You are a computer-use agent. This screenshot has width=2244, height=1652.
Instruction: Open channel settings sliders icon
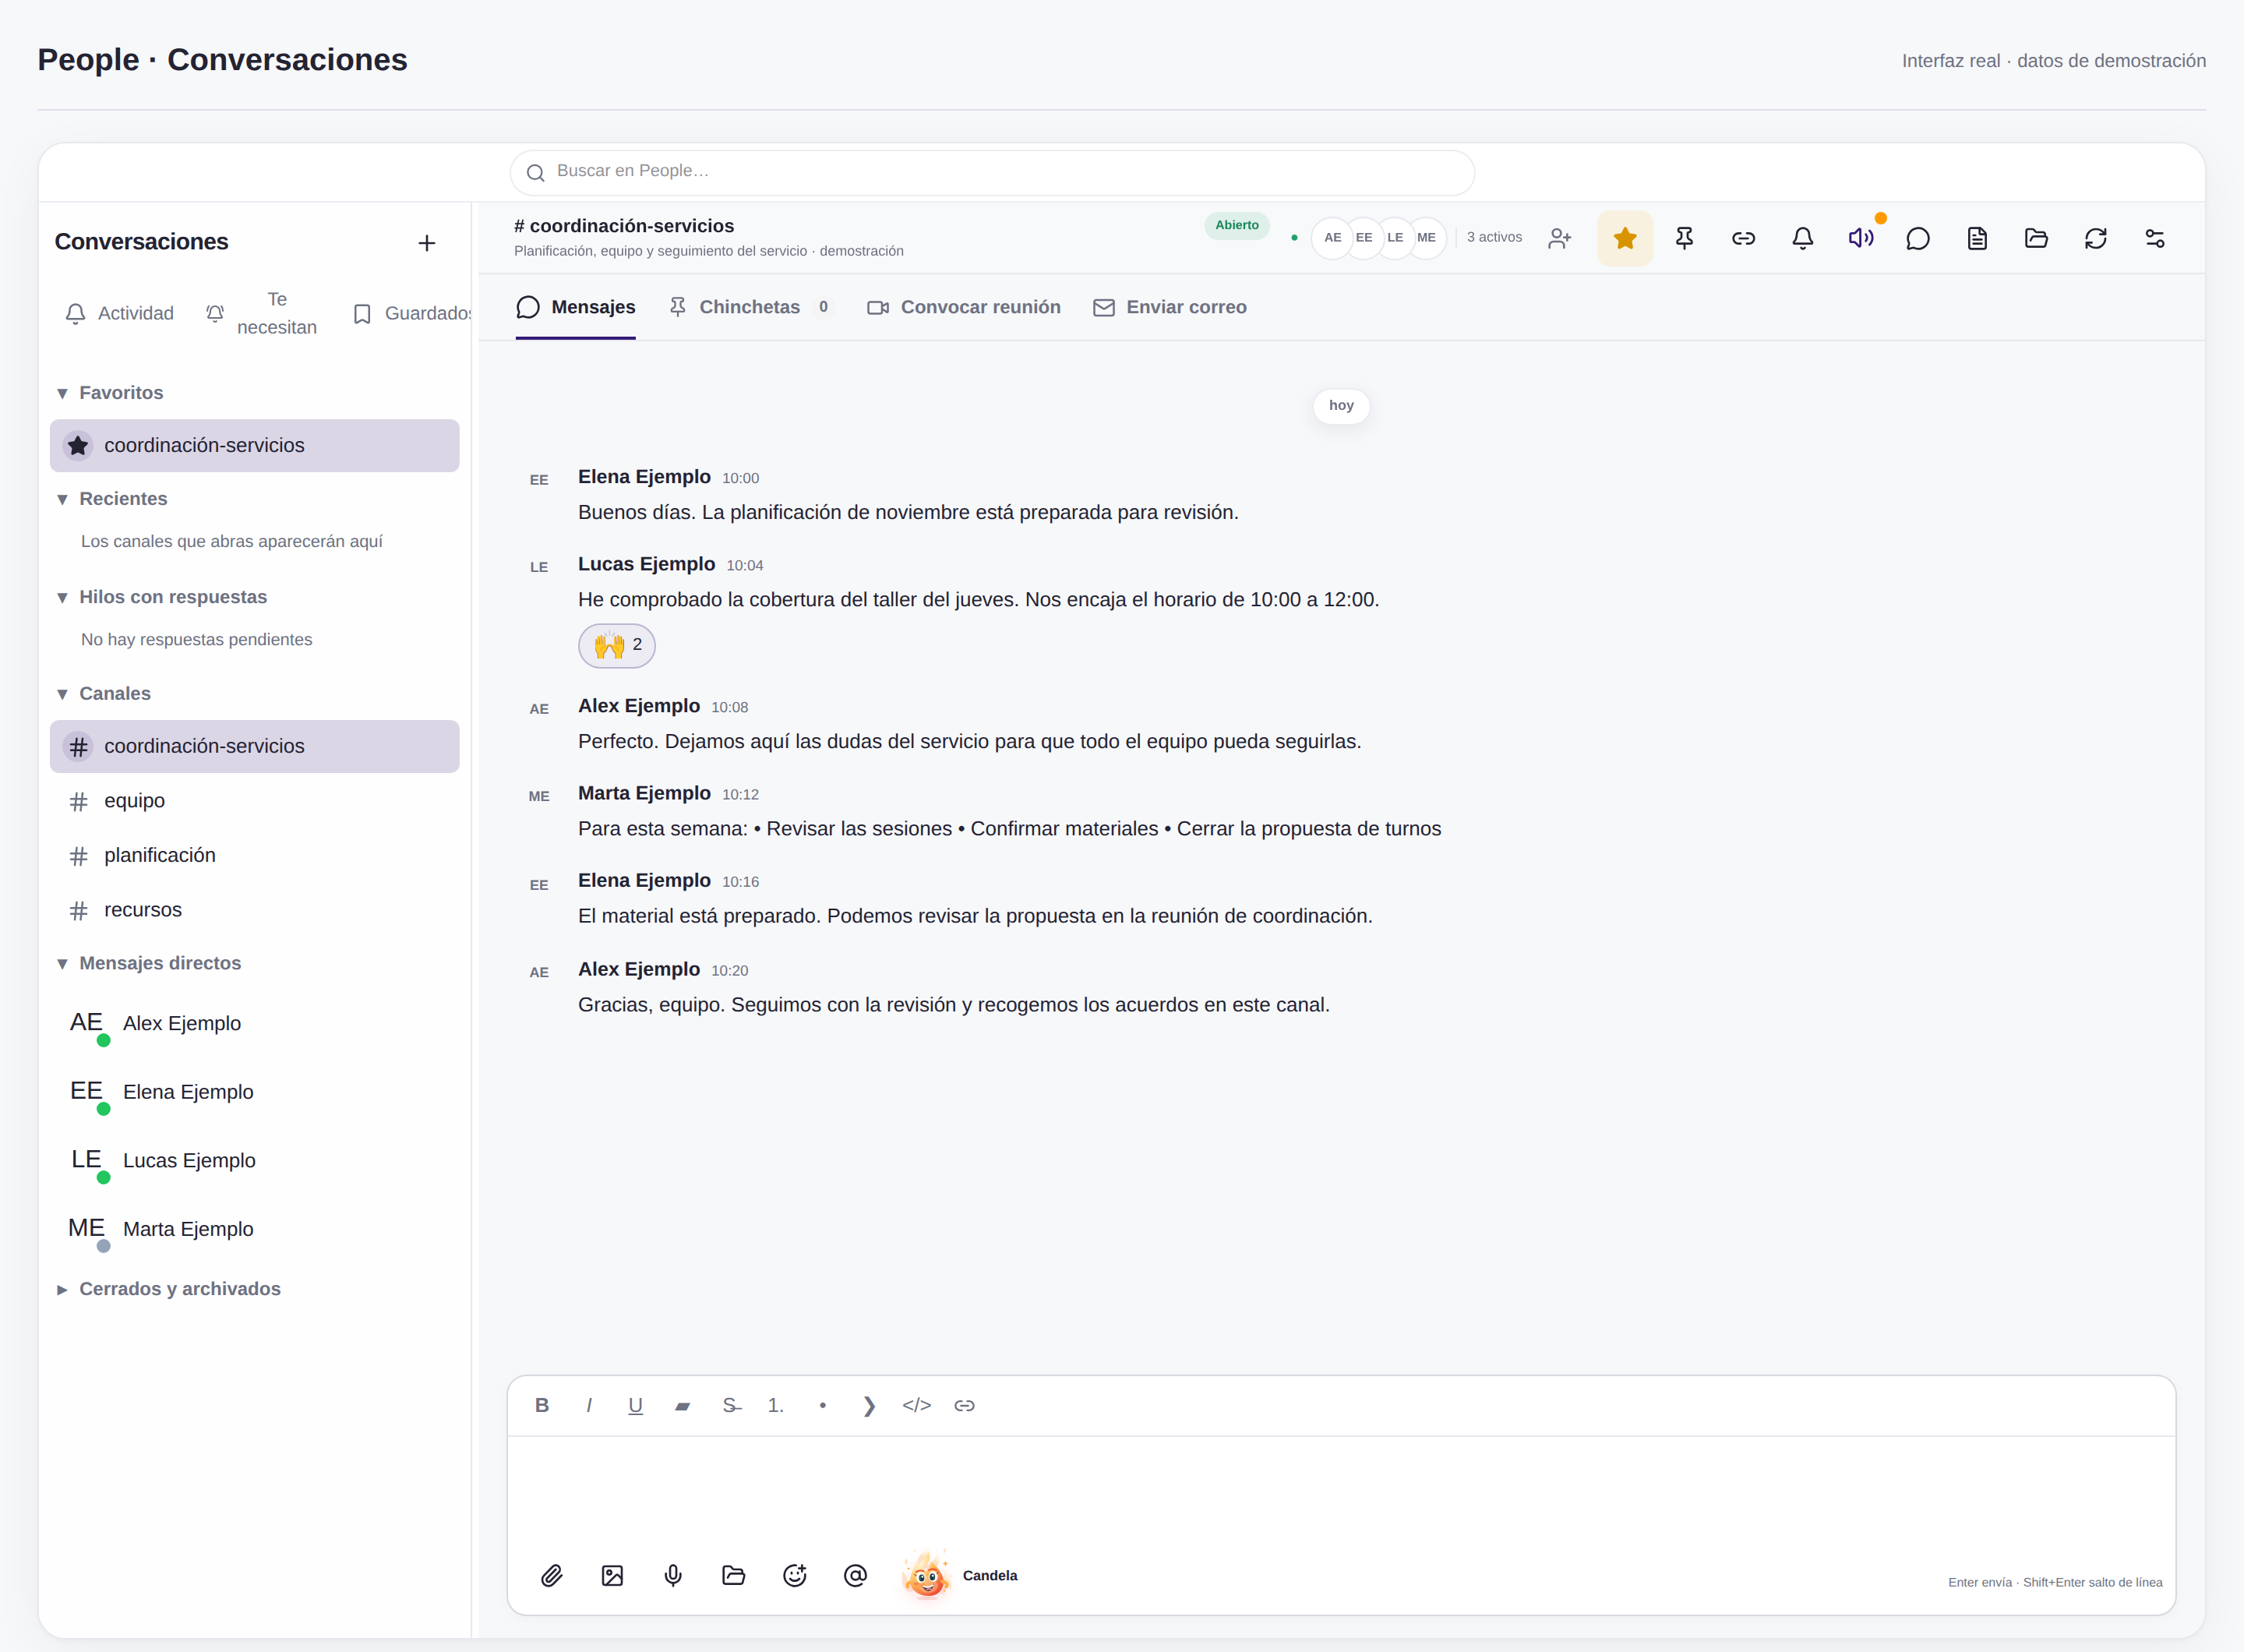tap(2155, 238)
